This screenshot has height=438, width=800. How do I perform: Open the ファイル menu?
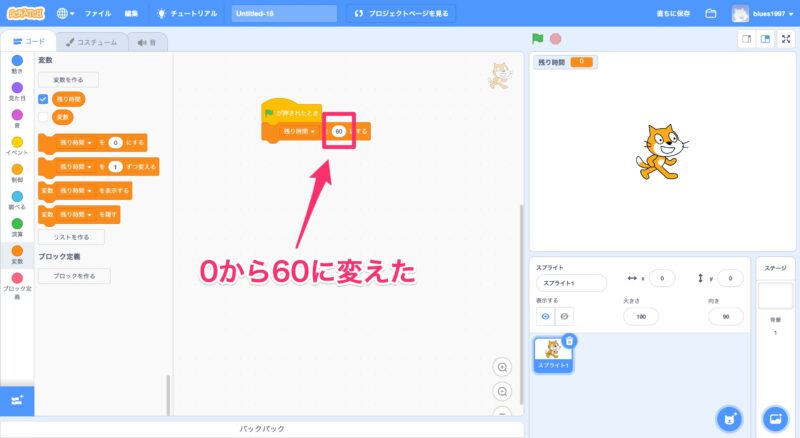click(98, 14)
